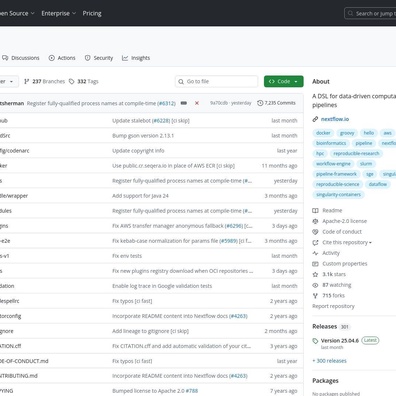The height and width of the screenshot is (396, 396).
Task: Open the Packages heading link
Action: 325,381
